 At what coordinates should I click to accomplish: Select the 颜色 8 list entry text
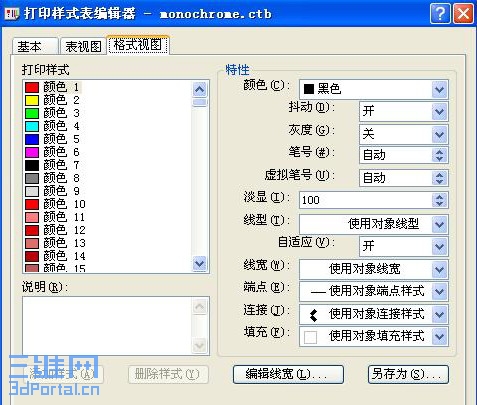[x=61, y=178]
